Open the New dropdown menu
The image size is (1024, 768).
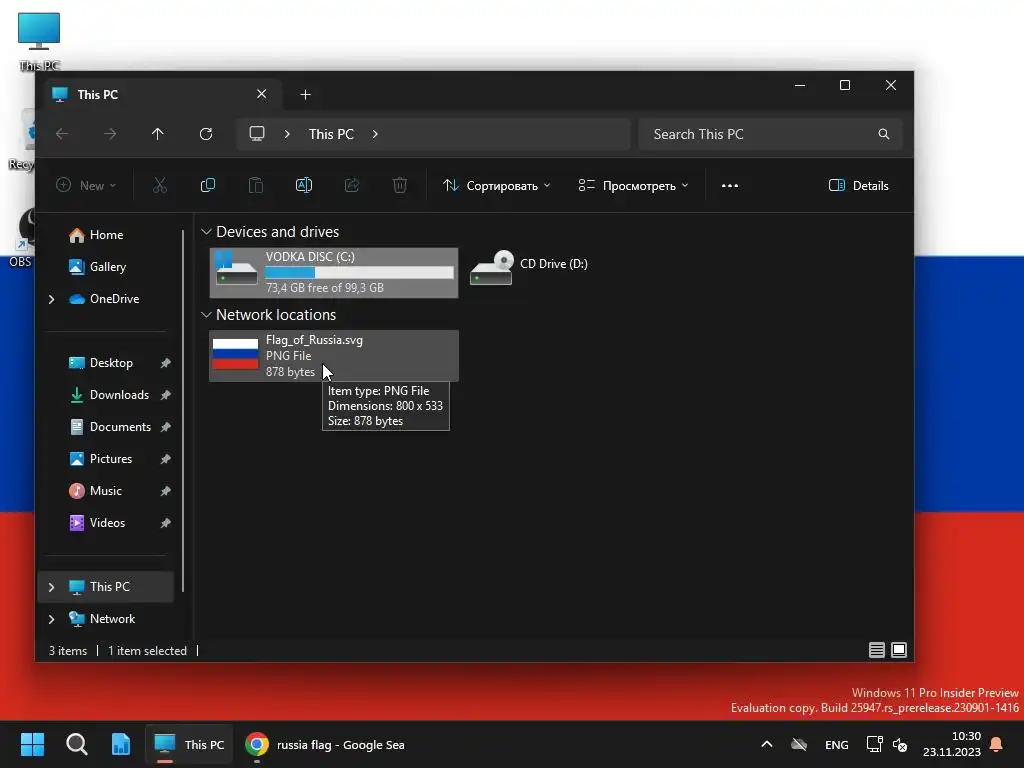[86, 185]
